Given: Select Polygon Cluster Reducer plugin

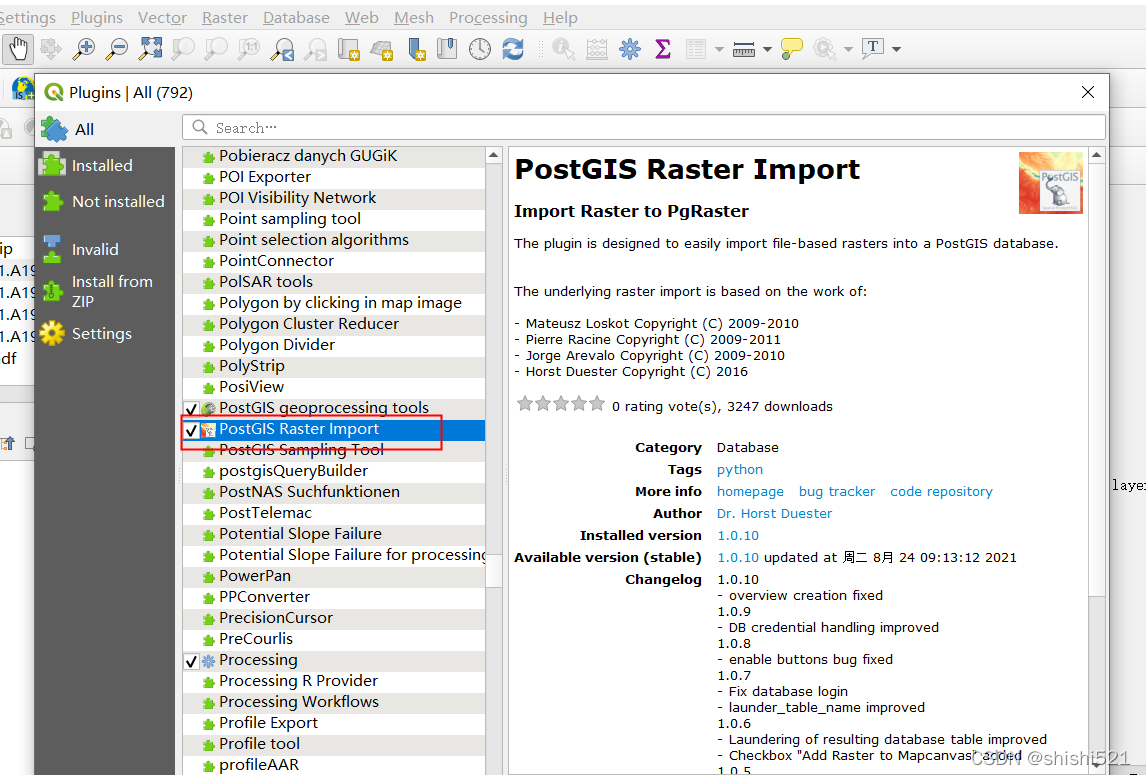Looking at the screenshot, I should click(x=334, y=324).
